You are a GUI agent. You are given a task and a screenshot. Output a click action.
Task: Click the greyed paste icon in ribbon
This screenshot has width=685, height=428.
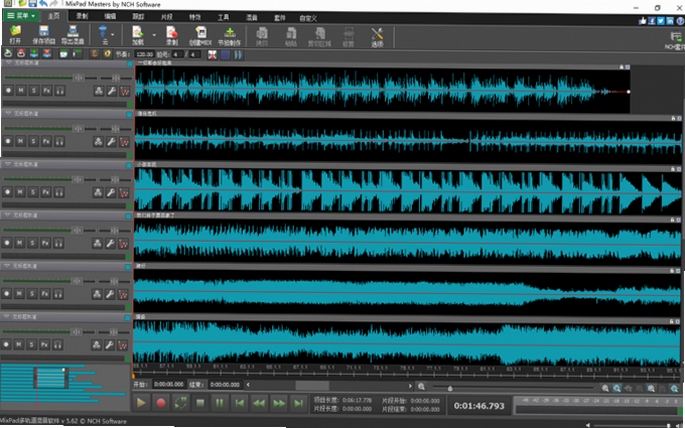pyautogui.click(x=291, y=36)
